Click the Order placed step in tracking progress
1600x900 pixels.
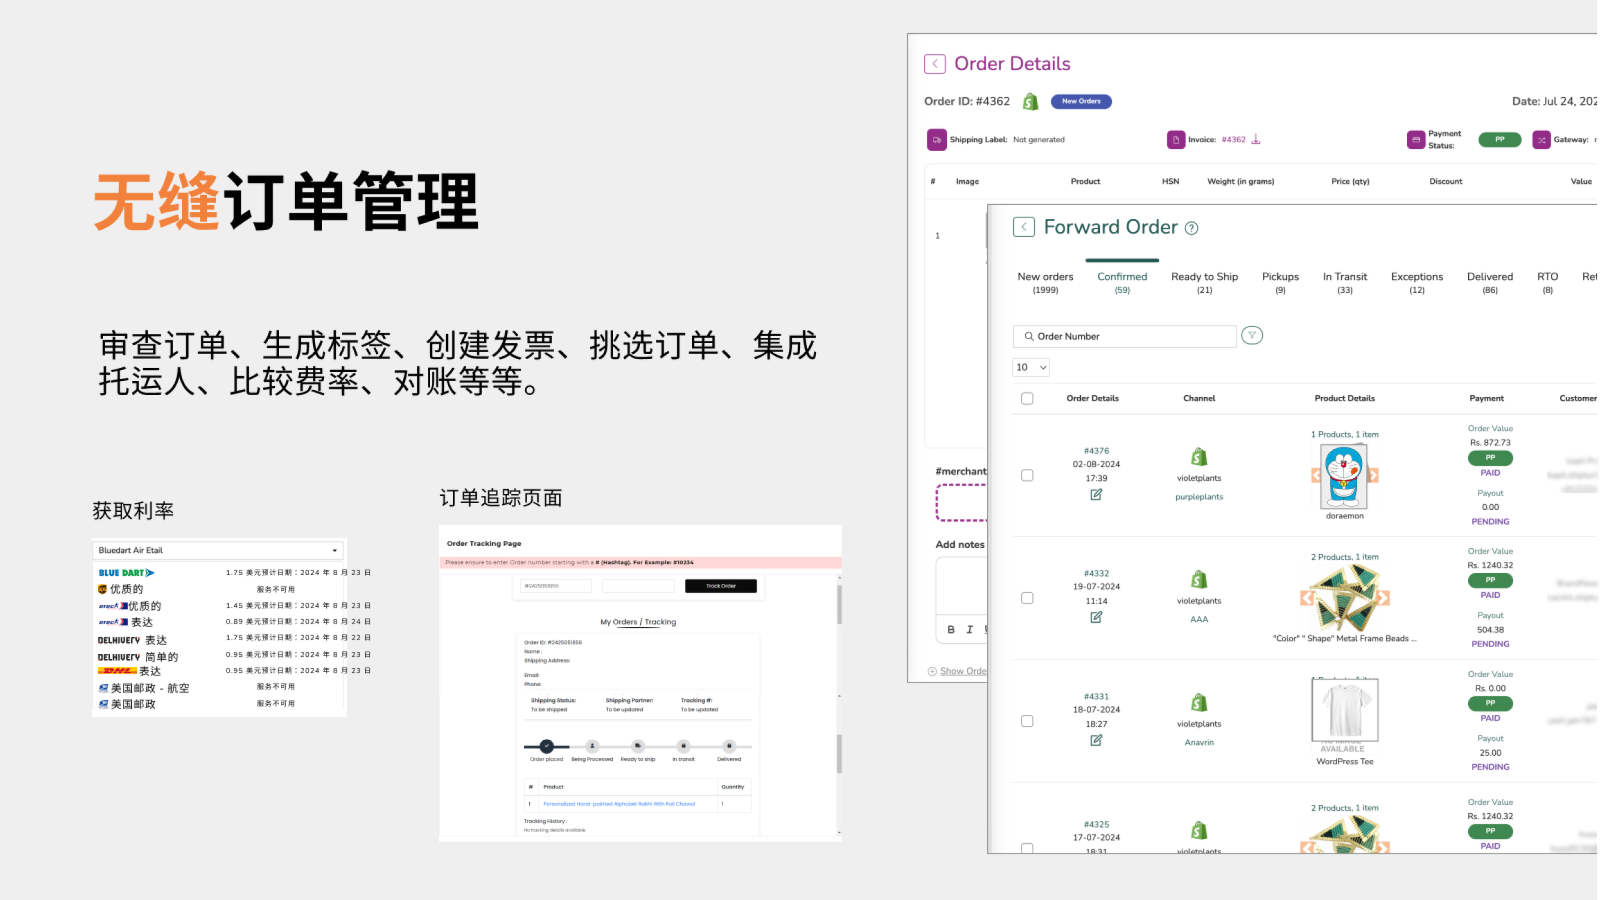click(546, 746)
